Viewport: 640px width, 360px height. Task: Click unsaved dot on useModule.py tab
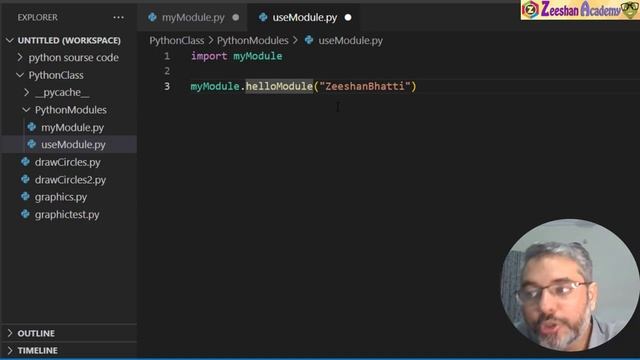point(348,18)
